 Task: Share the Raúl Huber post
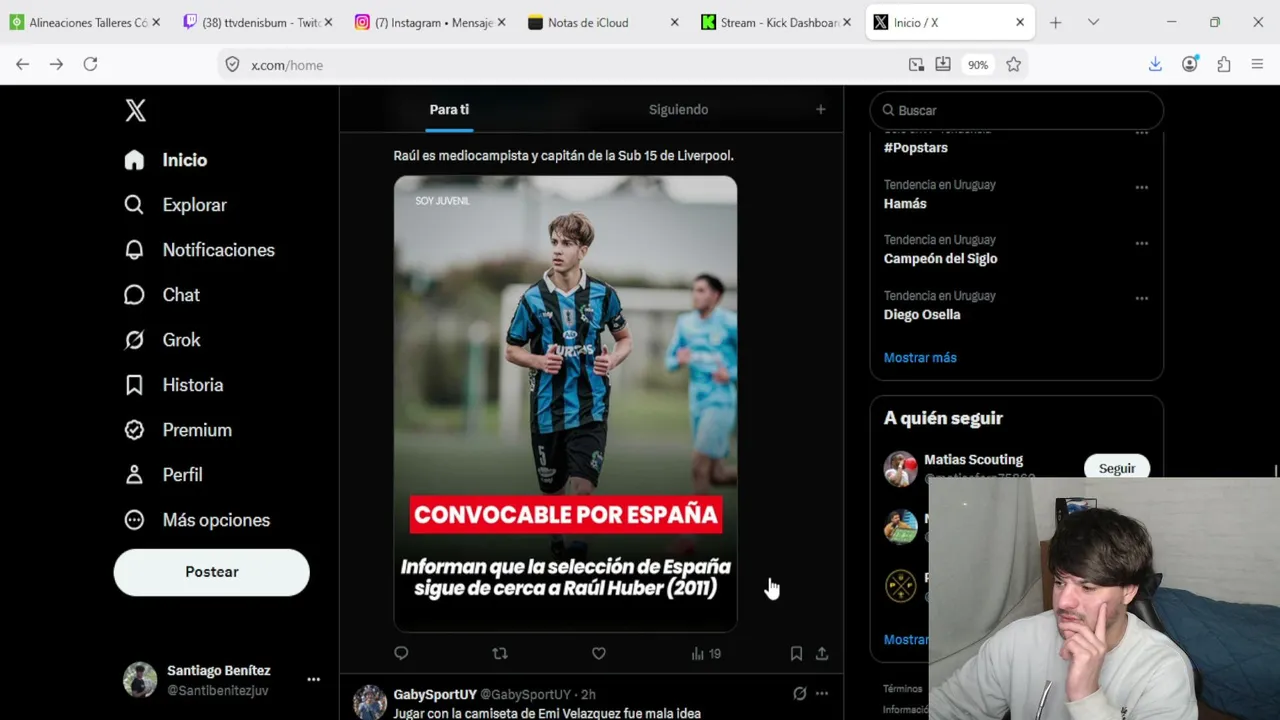tap(822, 653)
